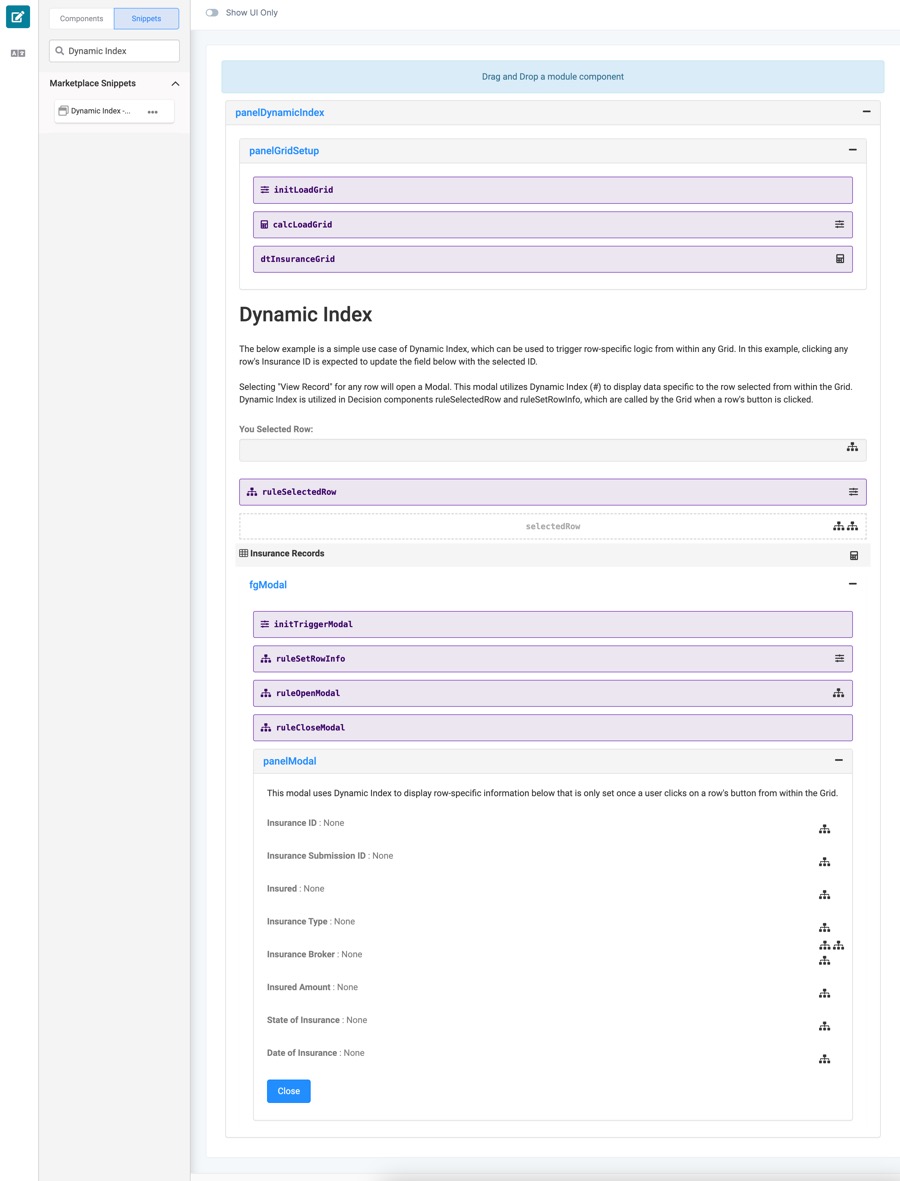The width and height of the screenshot is (900, 1181).
Task: Select the Snippets tab
Action: coord(146,19)
